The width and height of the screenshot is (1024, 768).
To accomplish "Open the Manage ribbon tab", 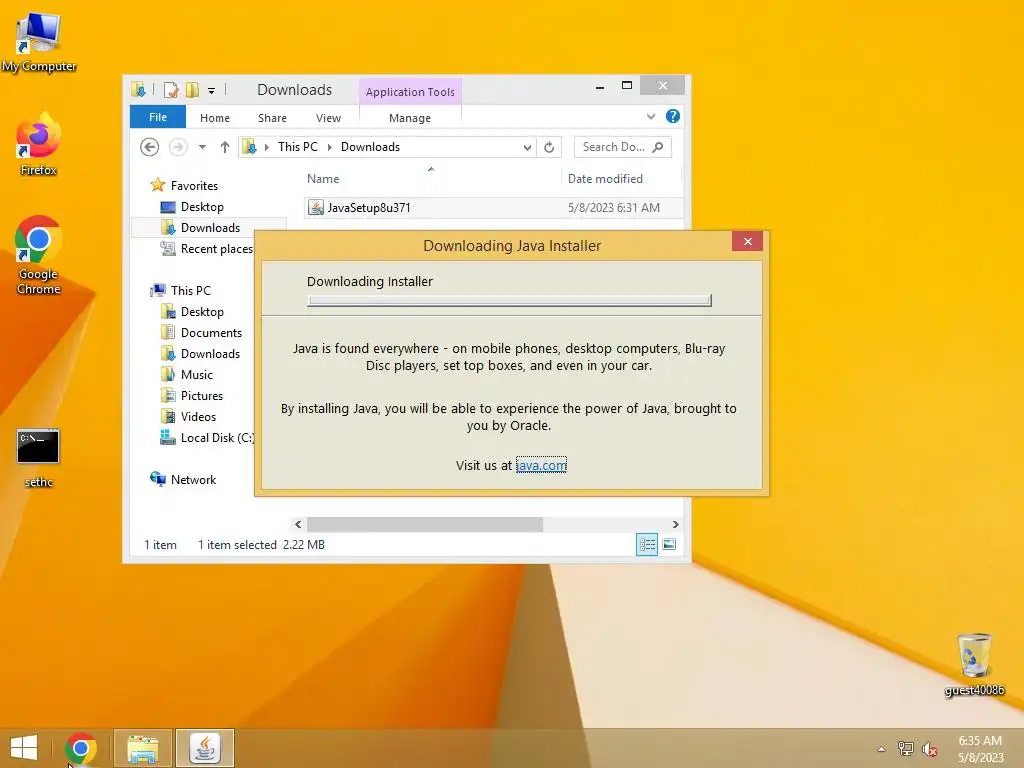I will pos(410,118).
